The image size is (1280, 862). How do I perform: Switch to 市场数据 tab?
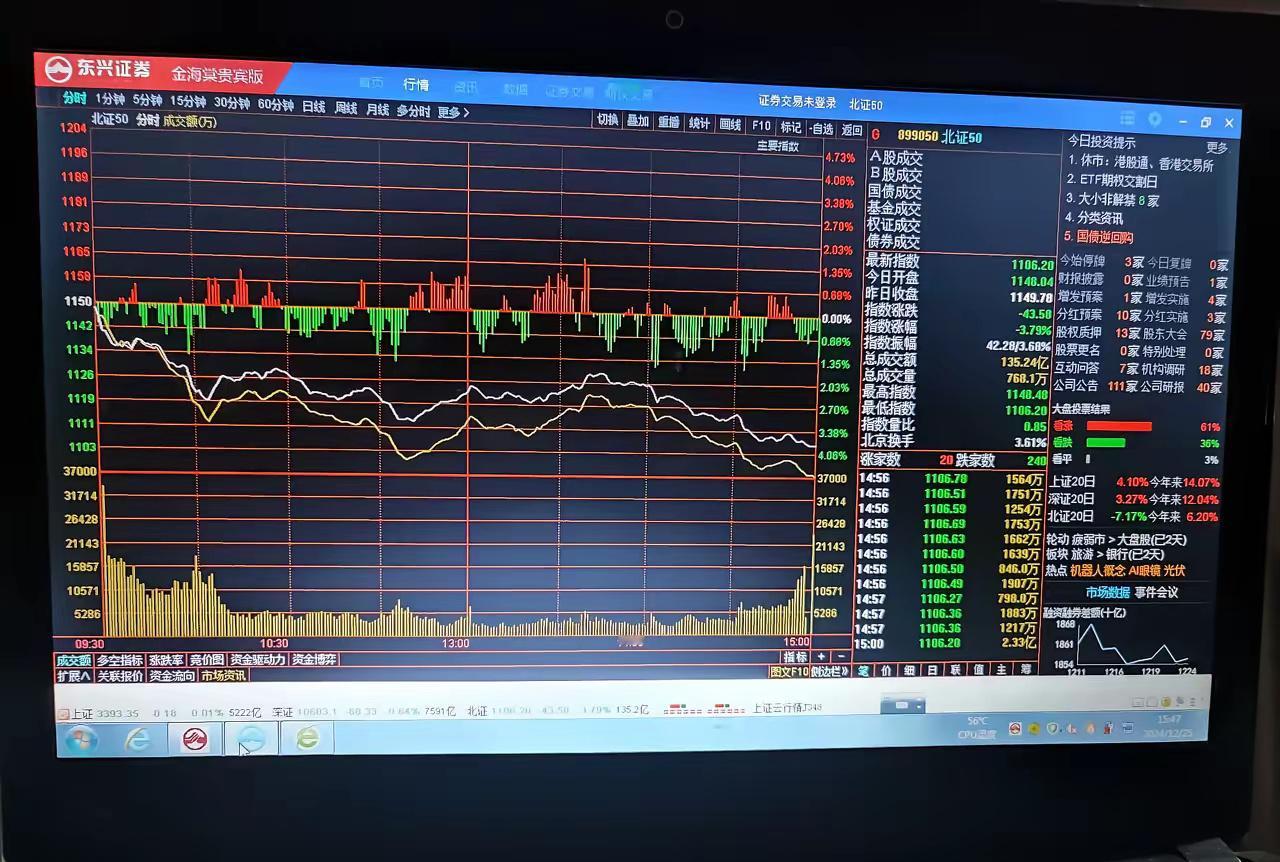click(x=1107, y=592)
